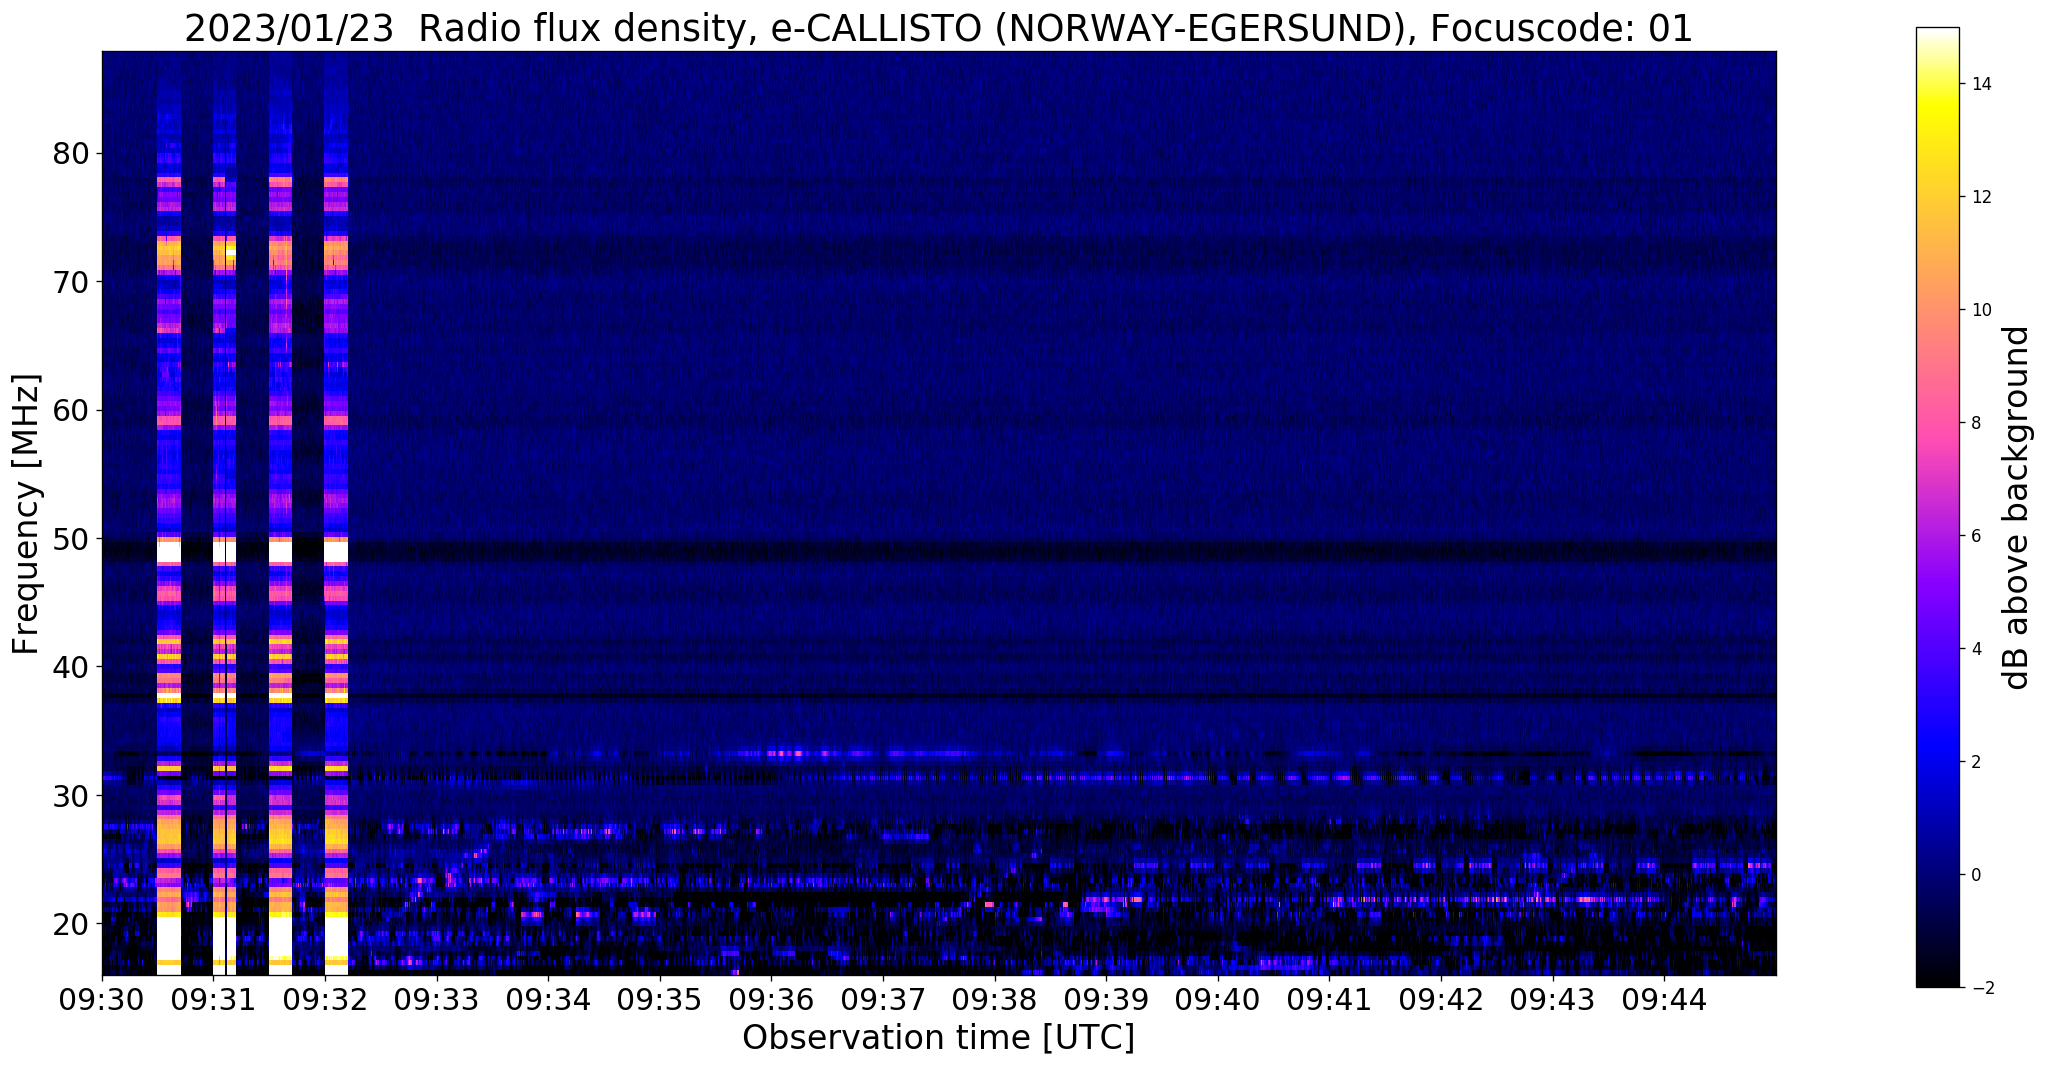Click the y-axis tick label 70
The width and height of the screenshot is (2047, 1067).
pos(71,282)
